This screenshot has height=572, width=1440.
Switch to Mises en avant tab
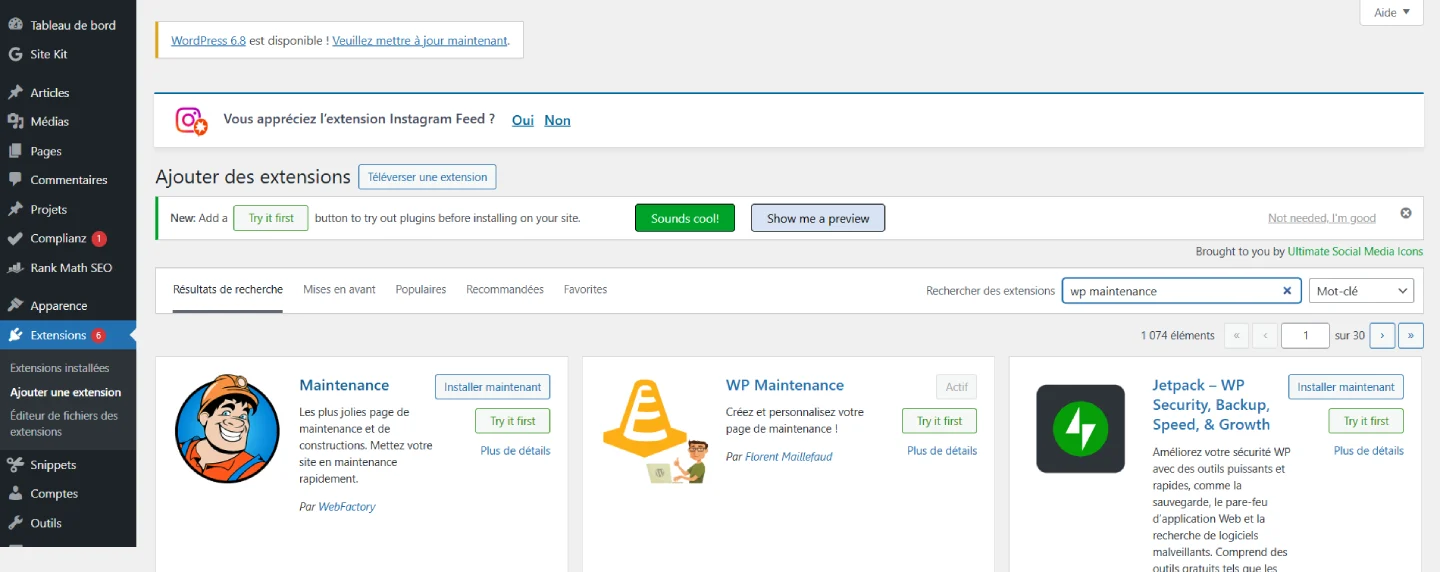click(339, 290)
